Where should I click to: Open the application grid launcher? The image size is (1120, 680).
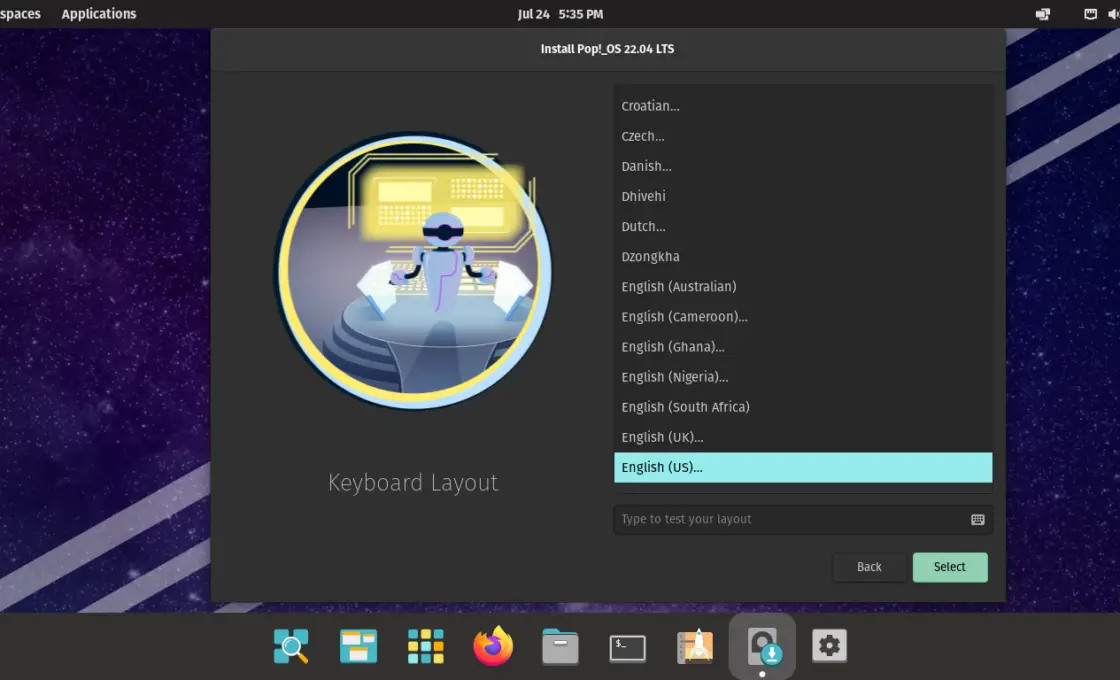click(x=425, y=646)
